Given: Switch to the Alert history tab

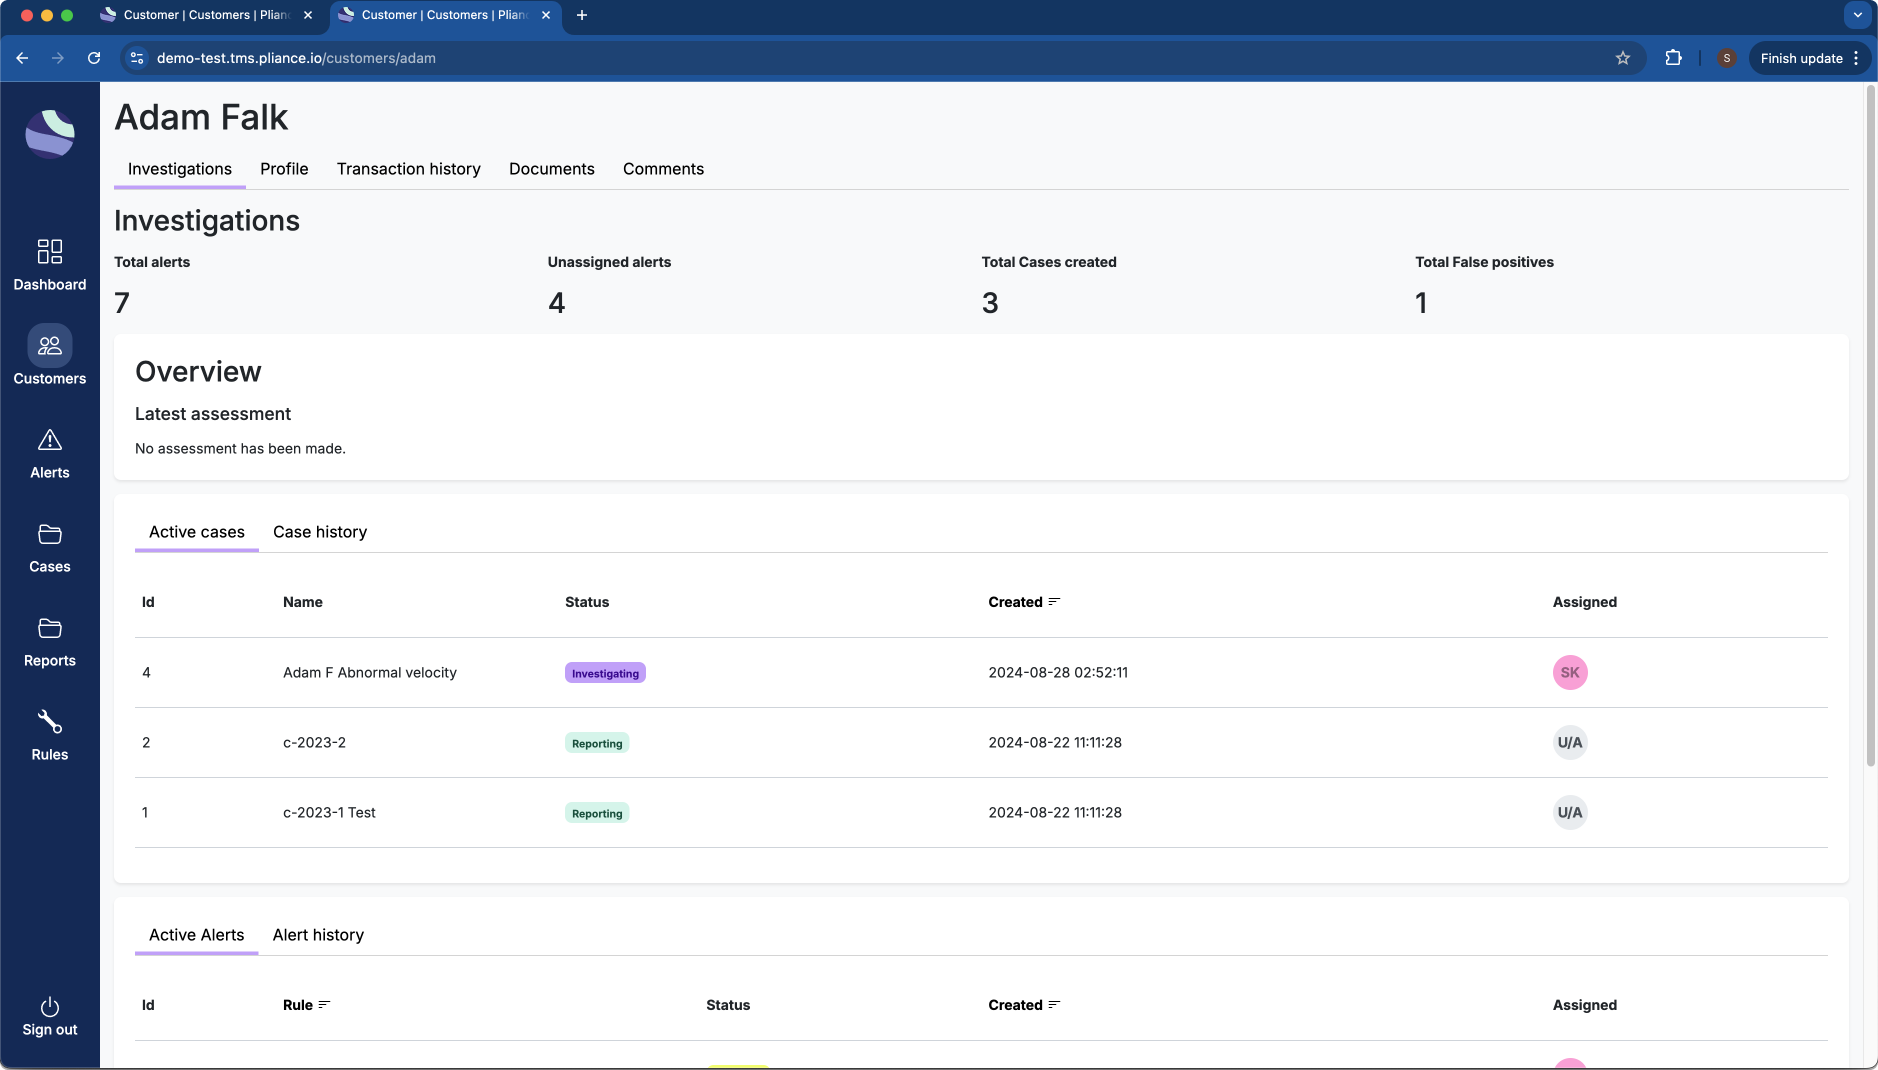Looking at the screenshot, I should [317, 935].
